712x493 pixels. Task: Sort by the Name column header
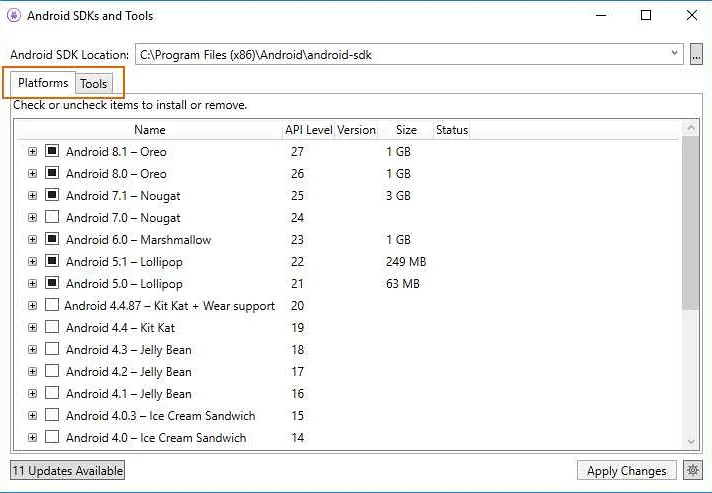click(150, 130)
